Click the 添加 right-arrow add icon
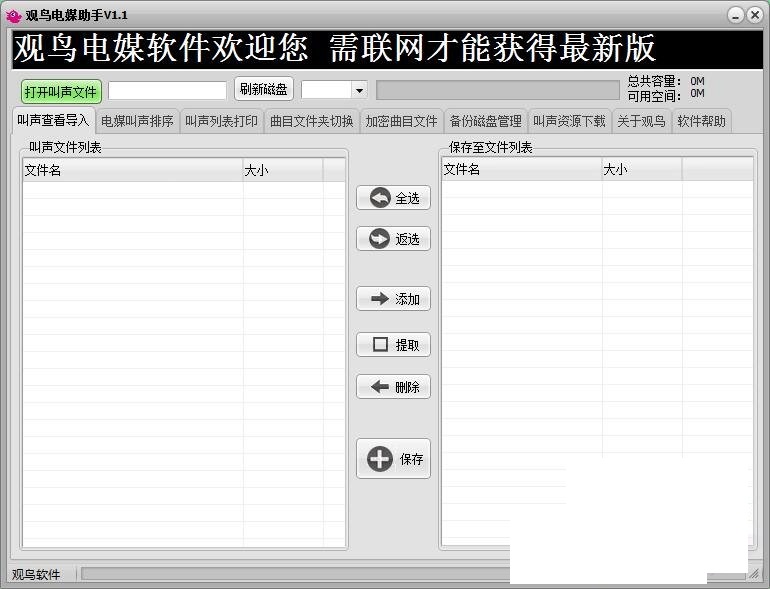The width and height of the screenshot is (770, 589). 380,299
